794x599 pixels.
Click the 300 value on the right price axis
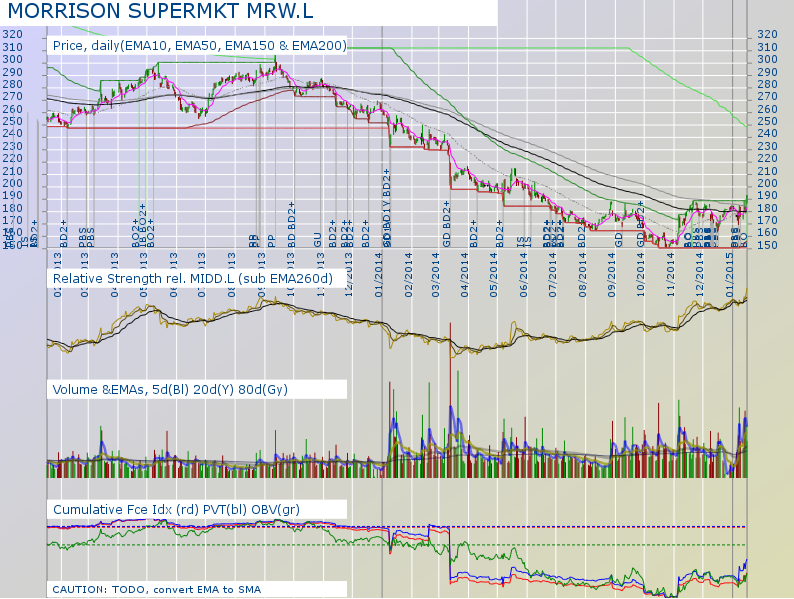pos(767,59)
